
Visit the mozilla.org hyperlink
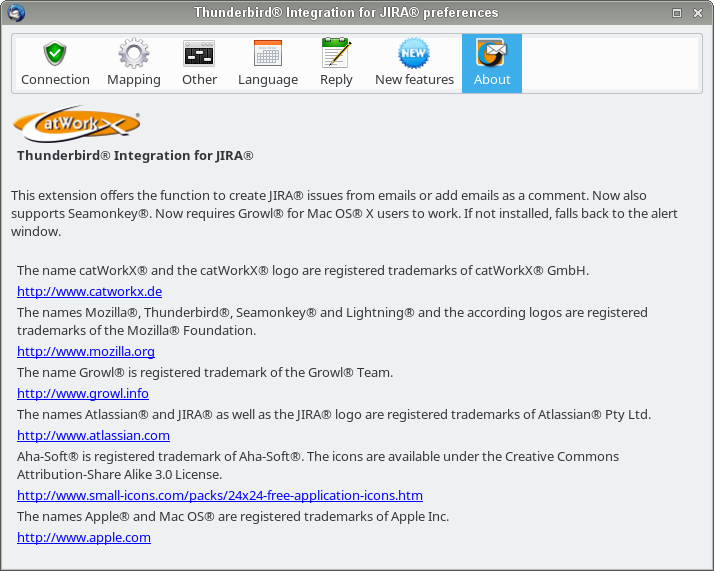[x=86, y=352]
